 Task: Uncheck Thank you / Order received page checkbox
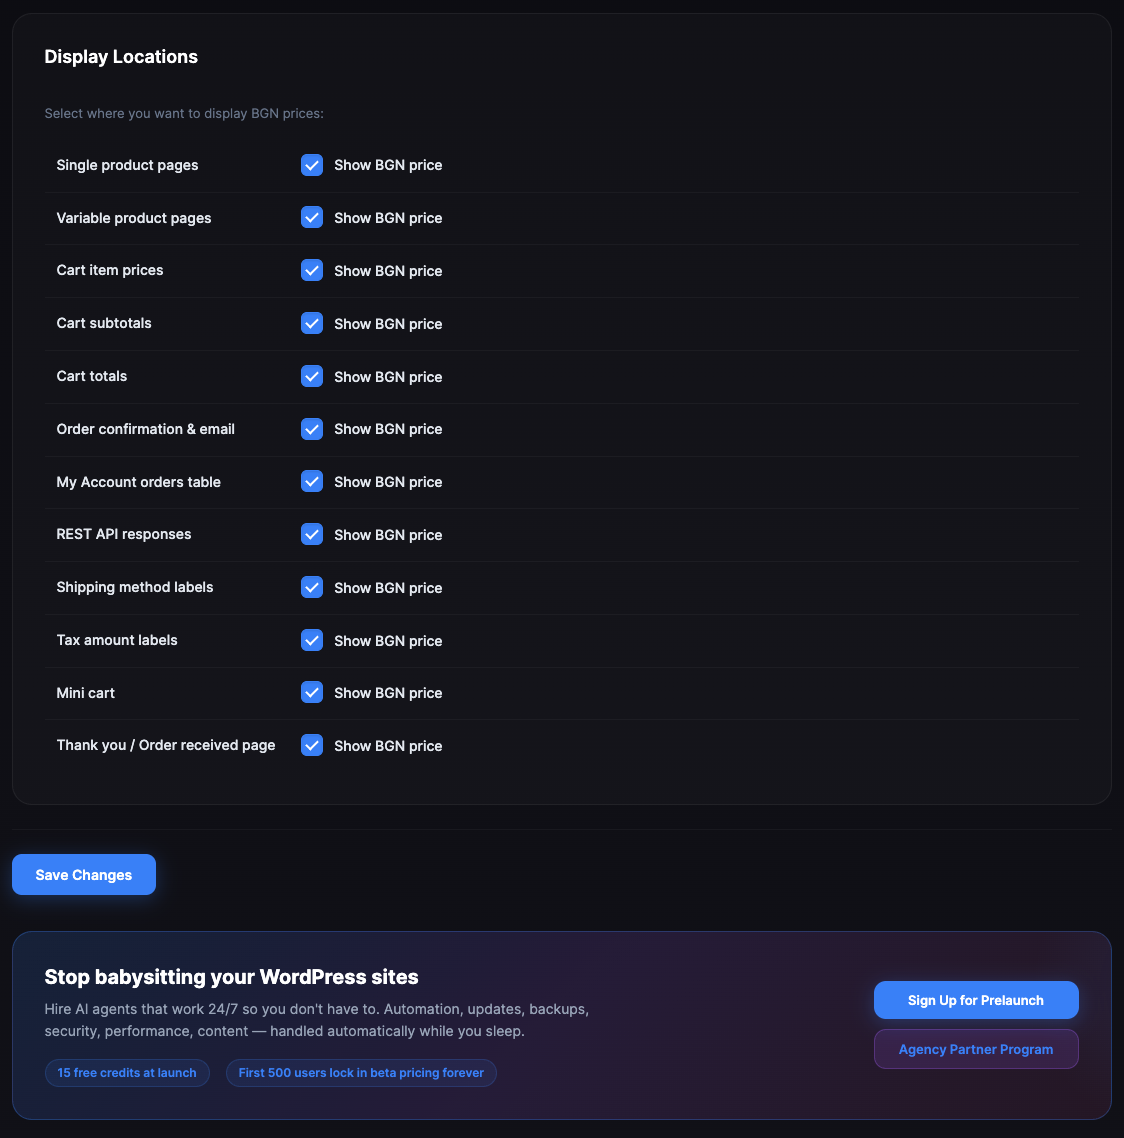pyautogui.click(x=312, y=746)
